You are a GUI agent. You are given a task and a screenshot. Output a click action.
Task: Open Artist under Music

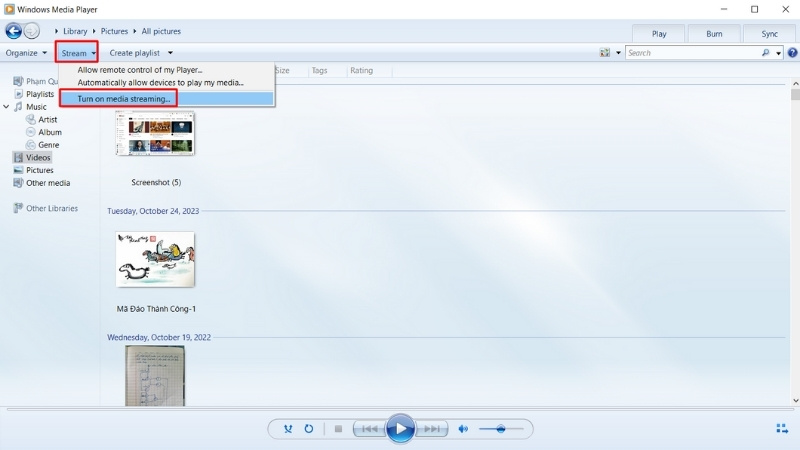[x=47, y=119]
